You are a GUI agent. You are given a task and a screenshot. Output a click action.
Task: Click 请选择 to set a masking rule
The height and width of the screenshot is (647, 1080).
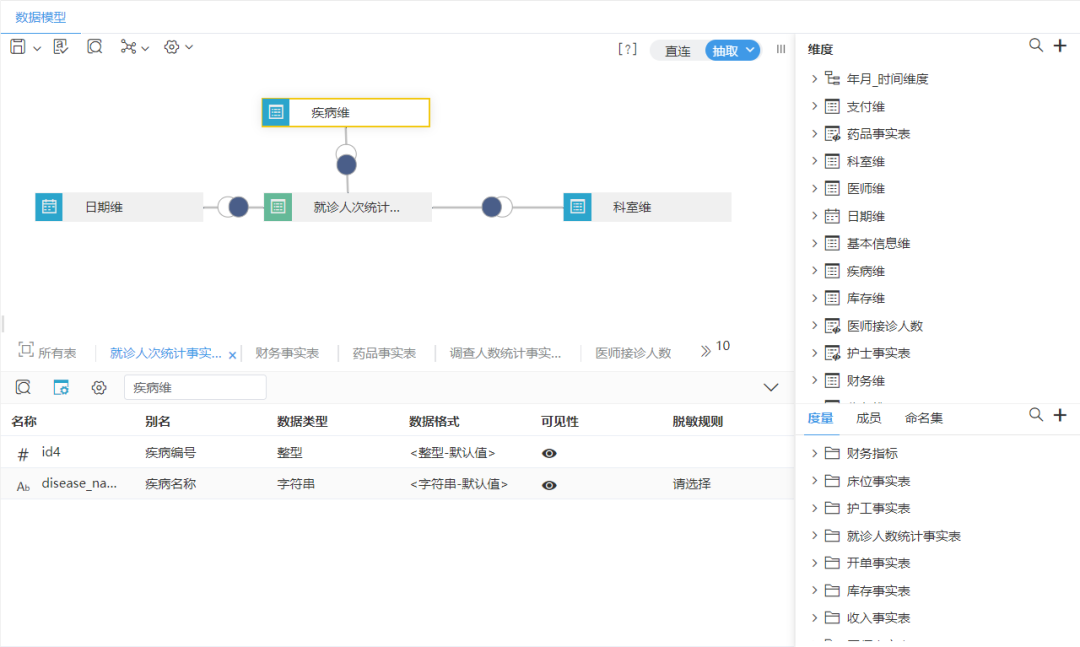point(693,485)
